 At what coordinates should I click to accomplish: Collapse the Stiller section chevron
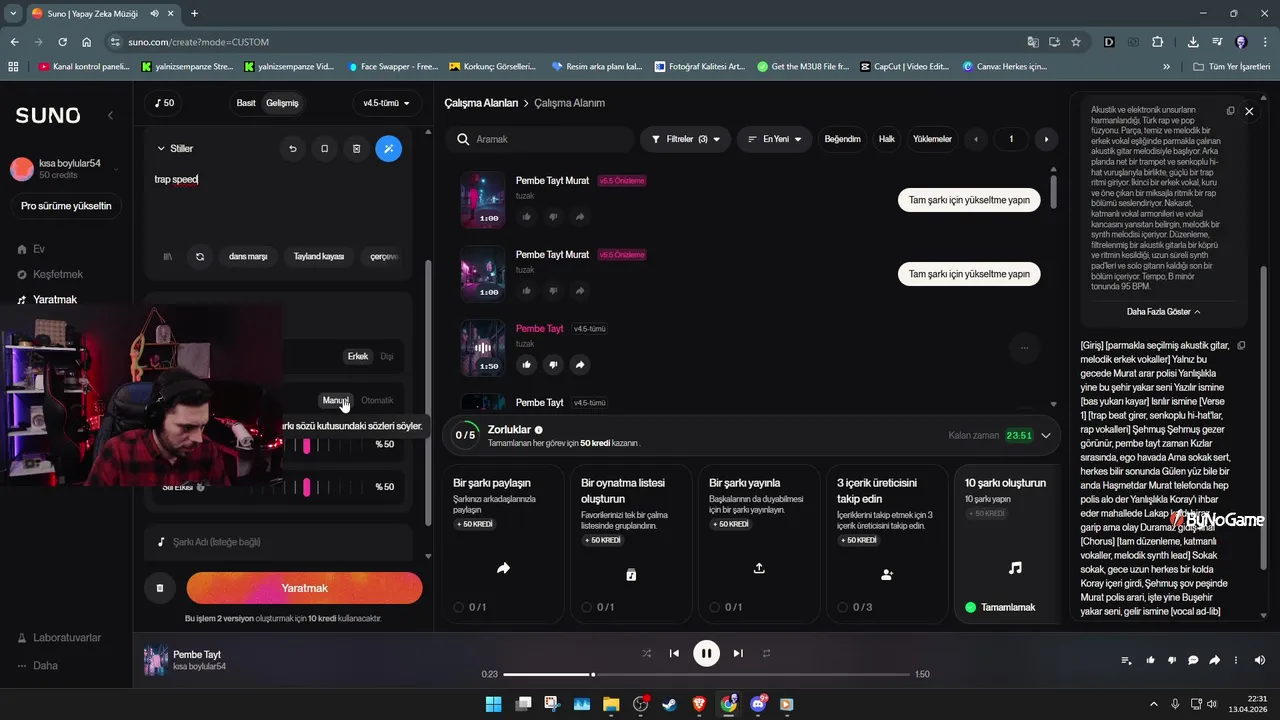(x=161, y=149)
